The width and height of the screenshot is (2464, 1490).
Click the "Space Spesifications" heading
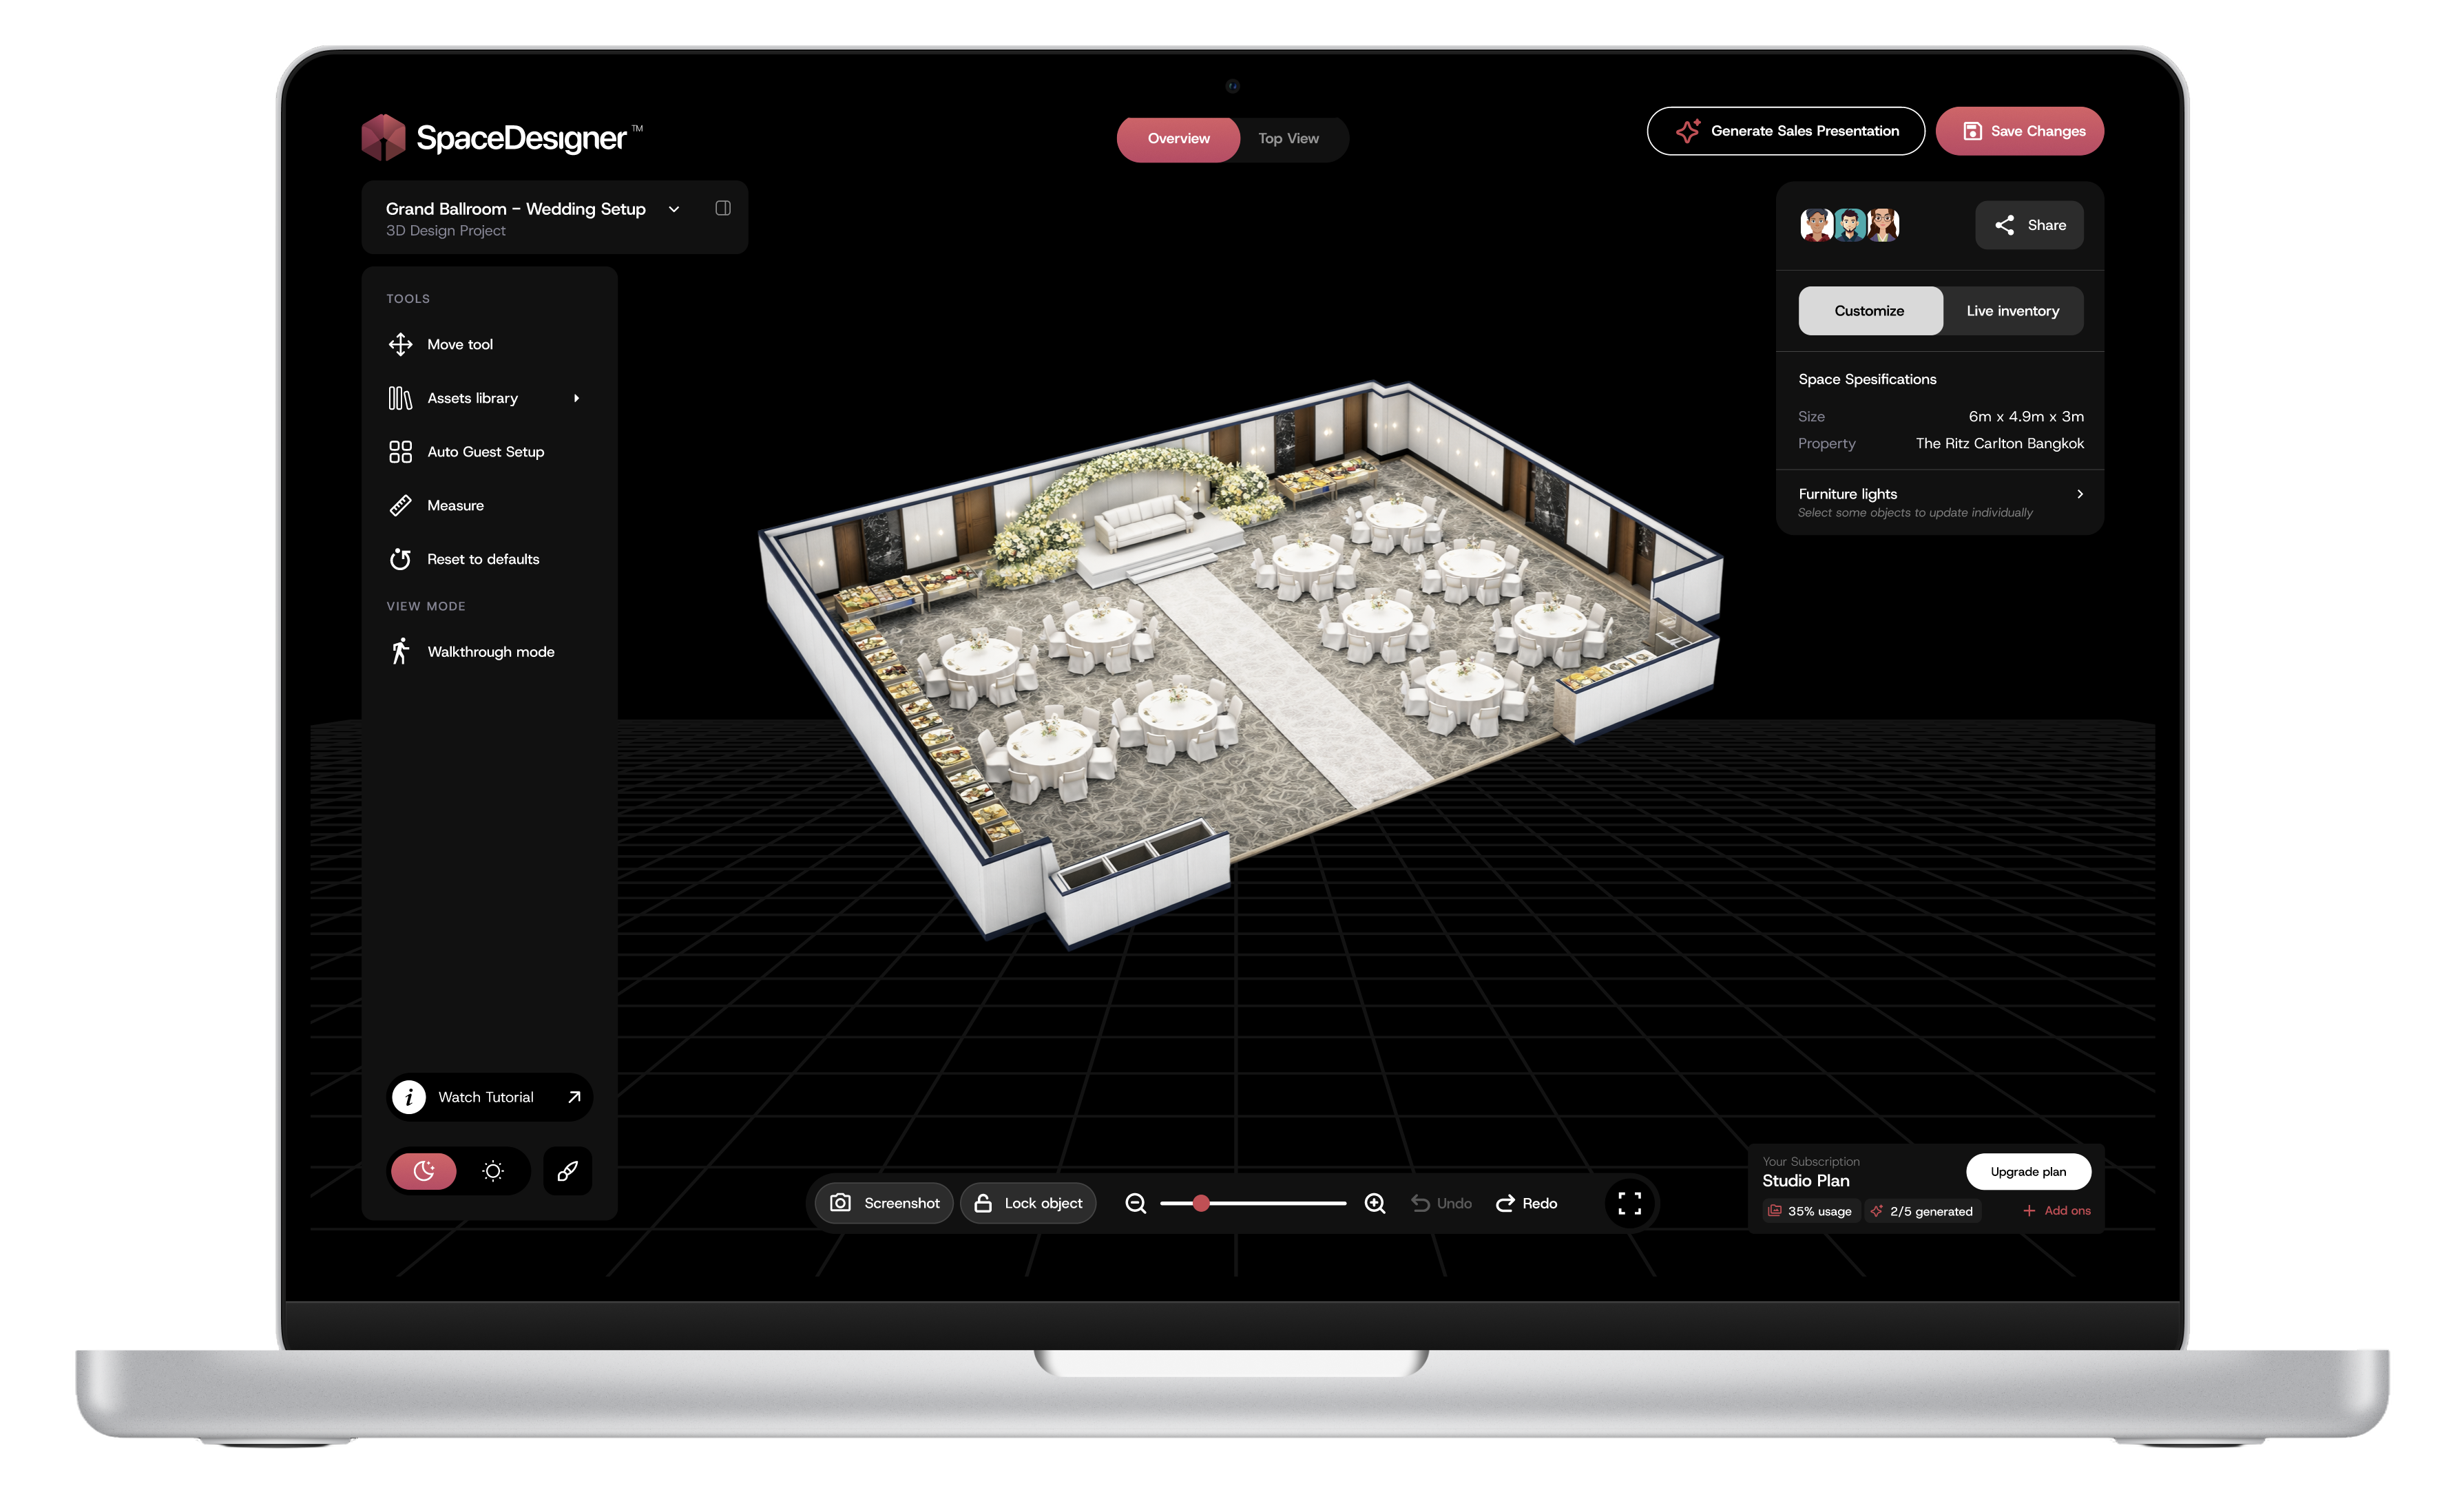tap(1867, 380)
